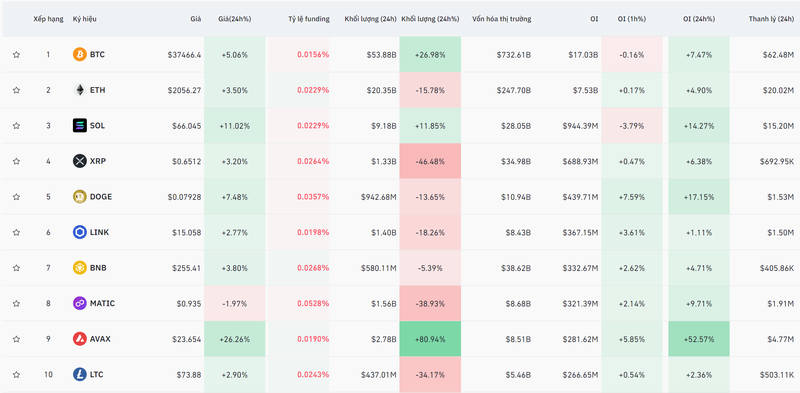Toggle the favorite star for MATIC
This screenshot has height=393, width=800.
(x=16, y=304)
